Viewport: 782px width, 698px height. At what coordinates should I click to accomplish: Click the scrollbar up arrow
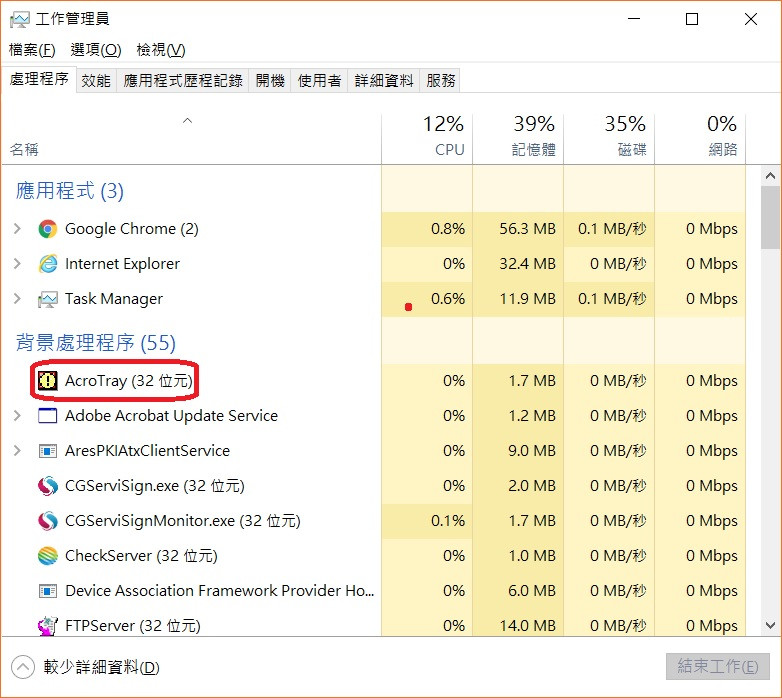pyautogui.click(x=771, y=176)
